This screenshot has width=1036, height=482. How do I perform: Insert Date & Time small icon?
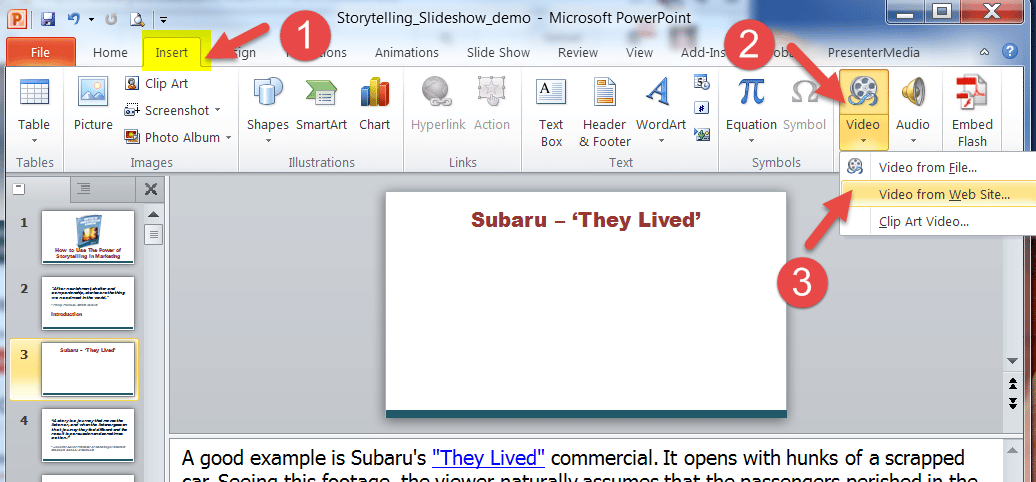pyautogui.click(x=702, y=83)
